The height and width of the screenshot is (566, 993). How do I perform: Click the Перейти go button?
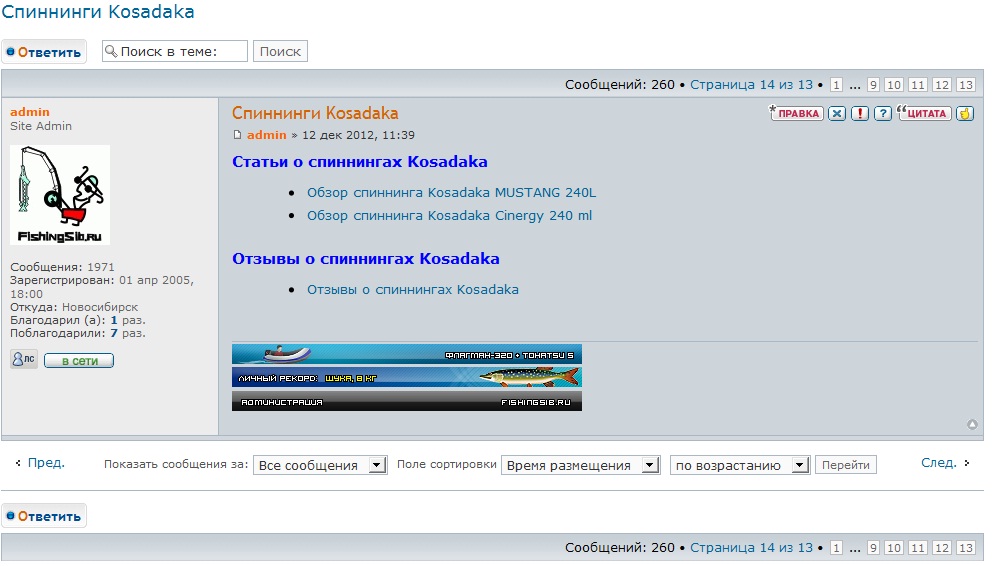pos(845,465)
